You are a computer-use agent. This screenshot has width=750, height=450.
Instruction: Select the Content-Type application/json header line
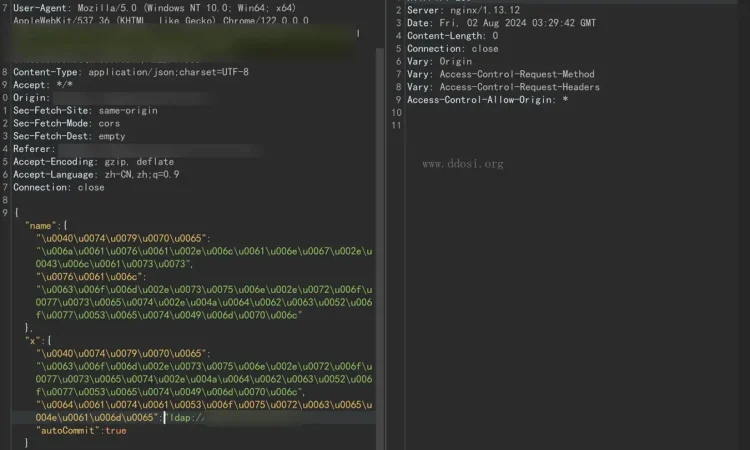131,72
